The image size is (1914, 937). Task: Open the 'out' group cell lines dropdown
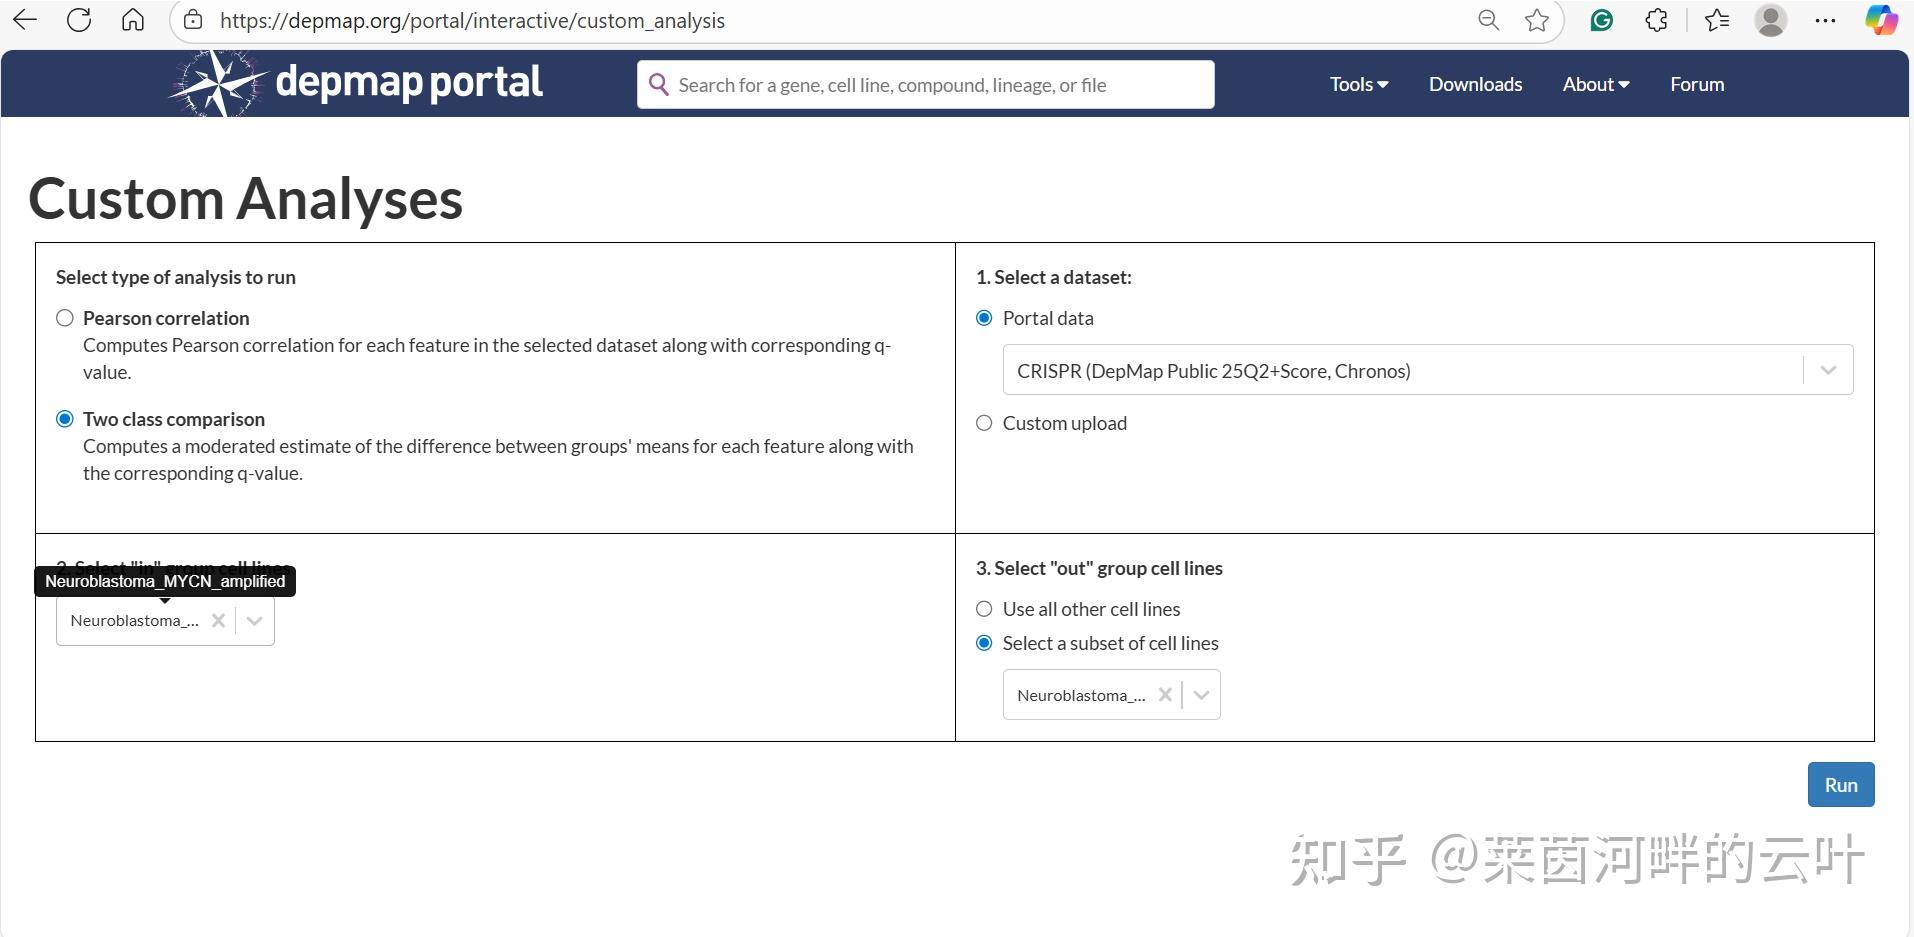pos(1199,693)
